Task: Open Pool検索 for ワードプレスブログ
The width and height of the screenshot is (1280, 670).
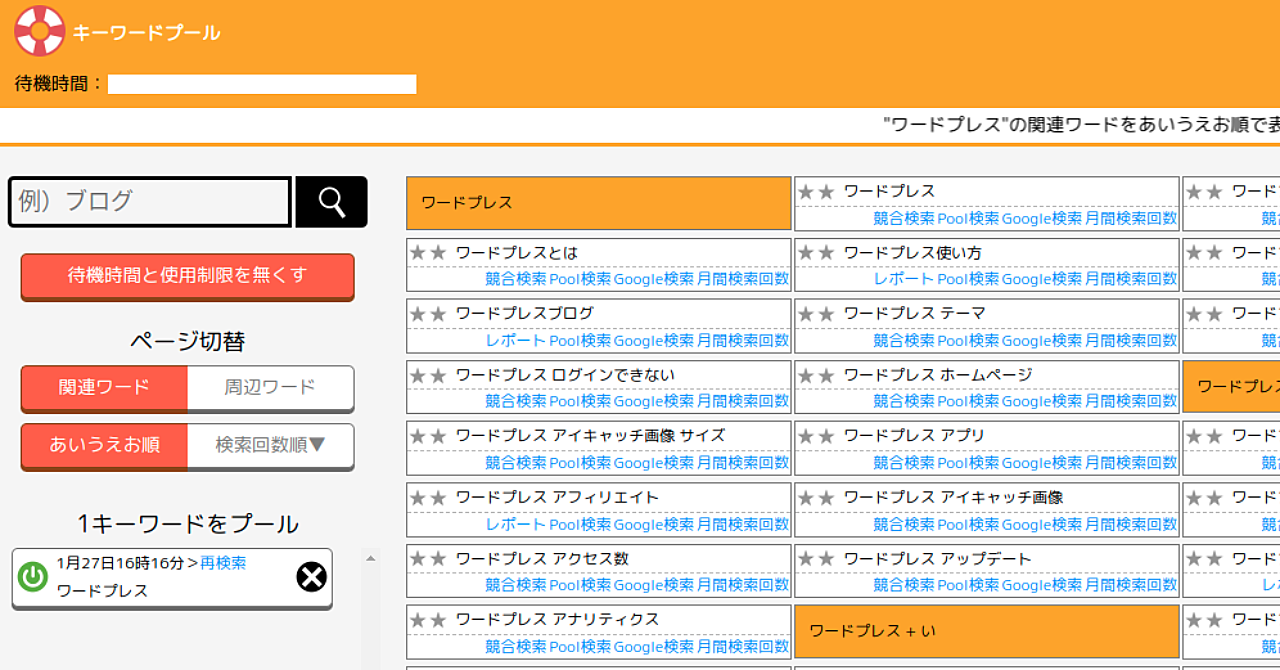Action: [580, 341]
